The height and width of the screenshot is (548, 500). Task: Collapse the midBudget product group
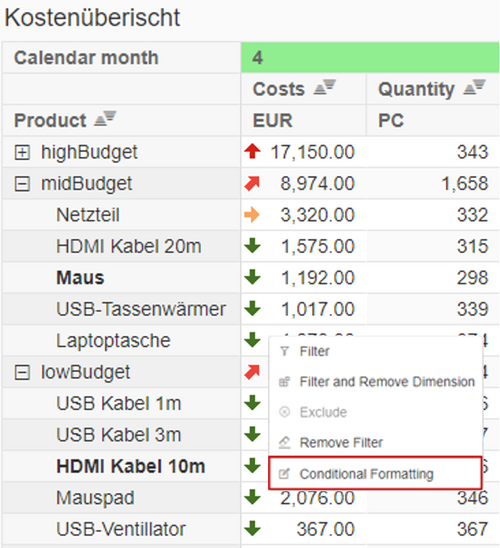[22, 184]
